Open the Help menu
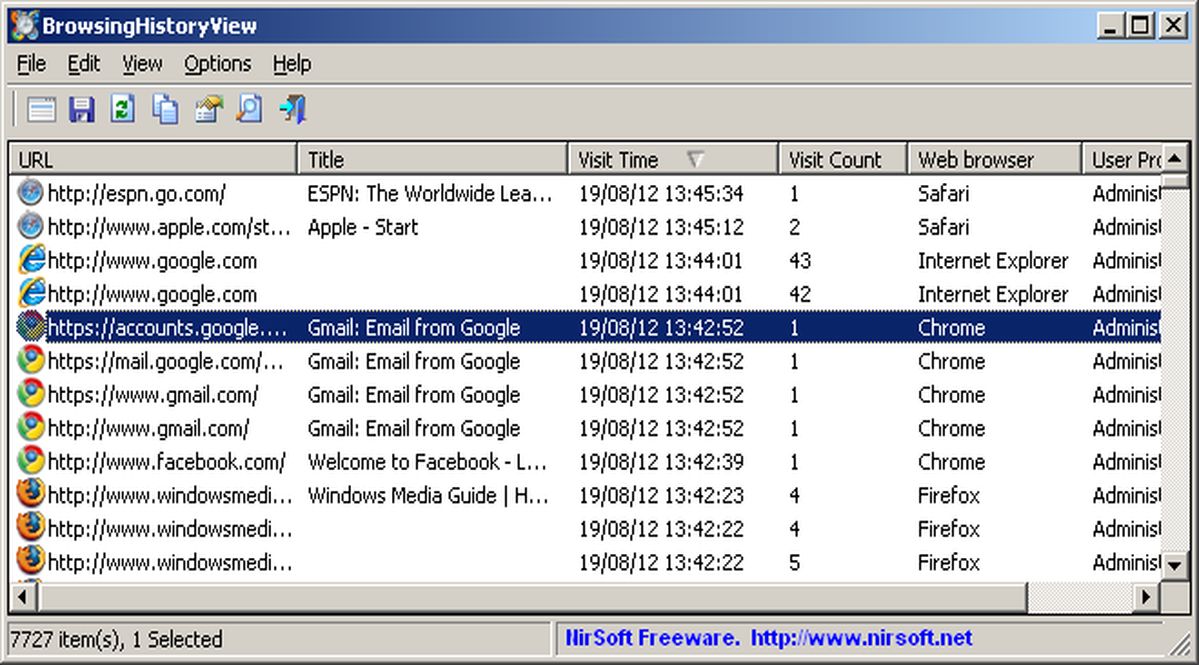 [291, 64]
